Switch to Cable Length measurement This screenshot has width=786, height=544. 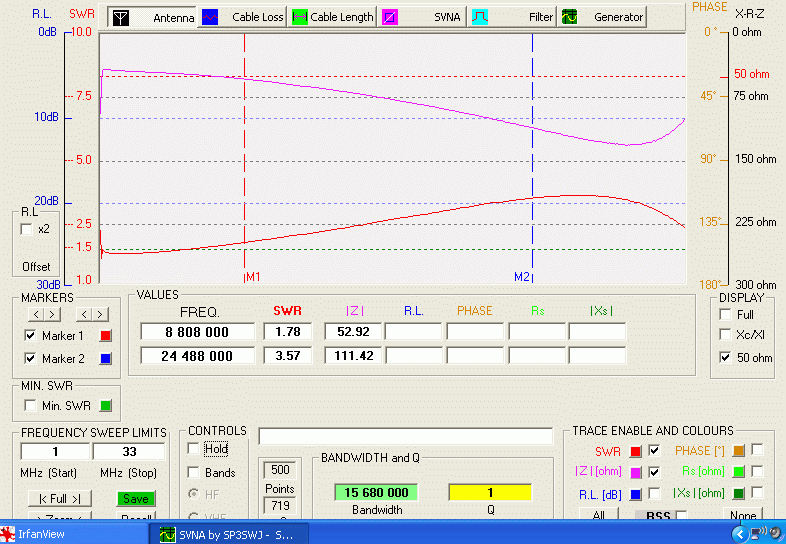tap(333, 17)
